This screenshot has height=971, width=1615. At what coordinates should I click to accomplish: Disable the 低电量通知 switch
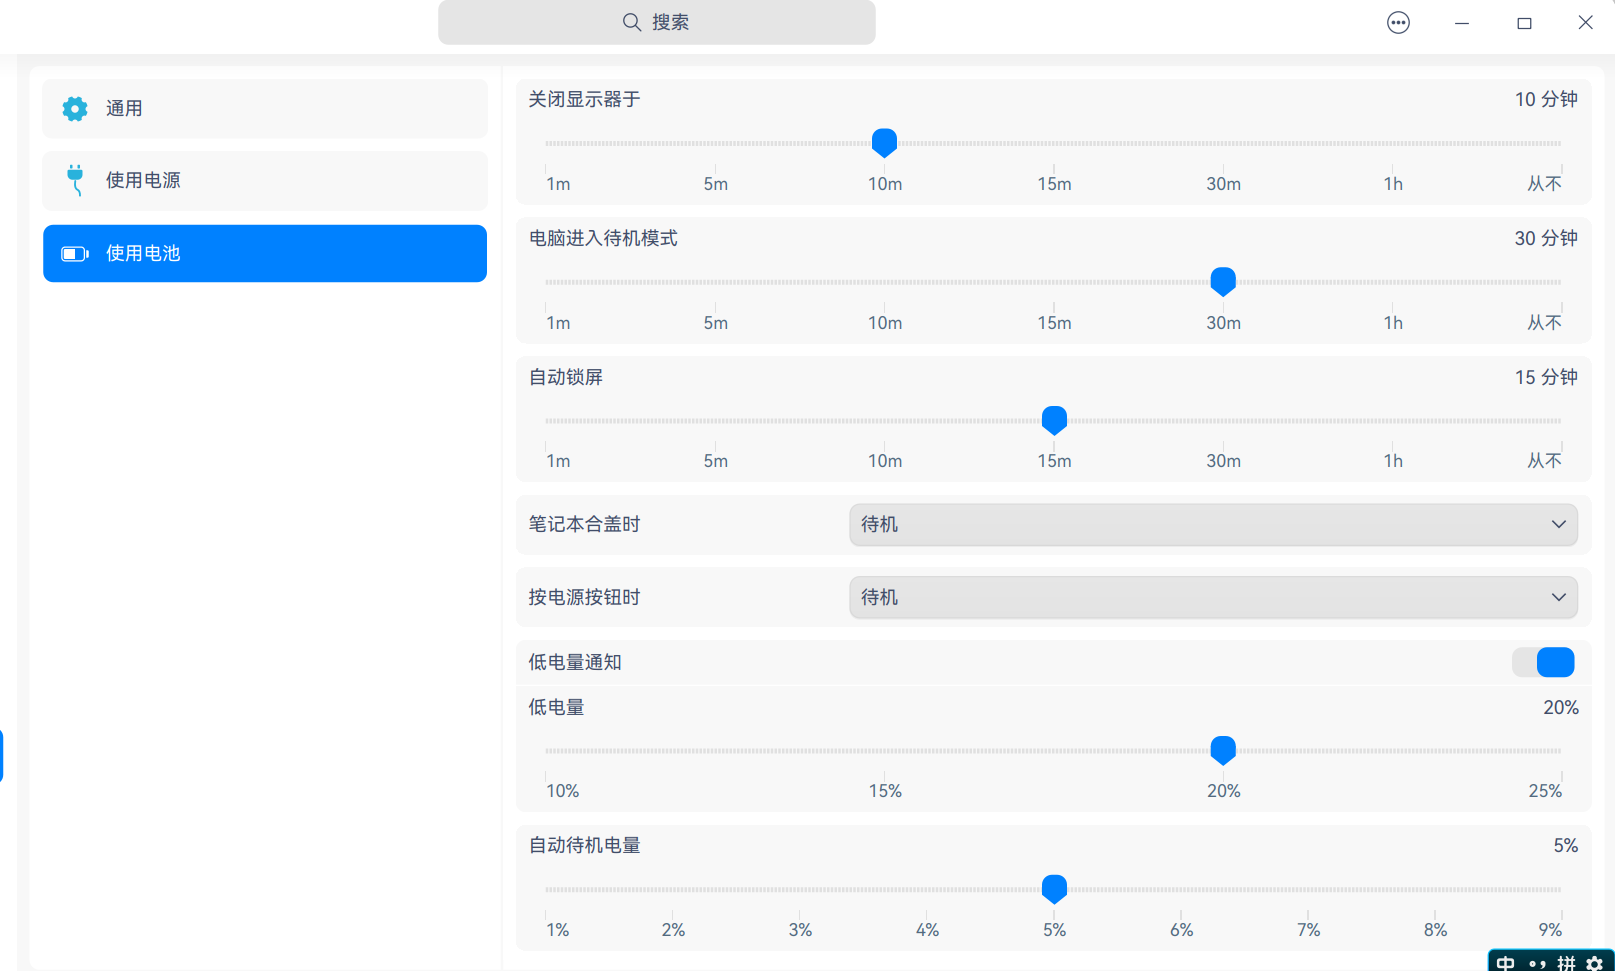(x=1544, y=662)
